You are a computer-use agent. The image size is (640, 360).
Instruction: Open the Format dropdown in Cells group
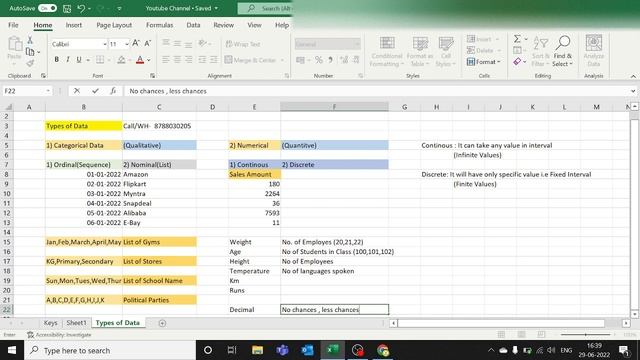tap(484, 62)
